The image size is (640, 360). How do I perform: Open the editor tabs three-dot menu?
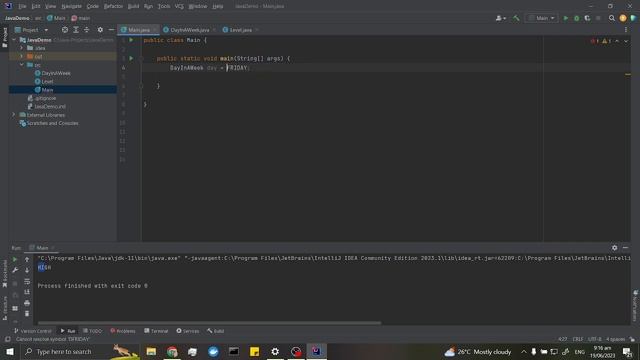pyautogui.click(x=626, y=30)
